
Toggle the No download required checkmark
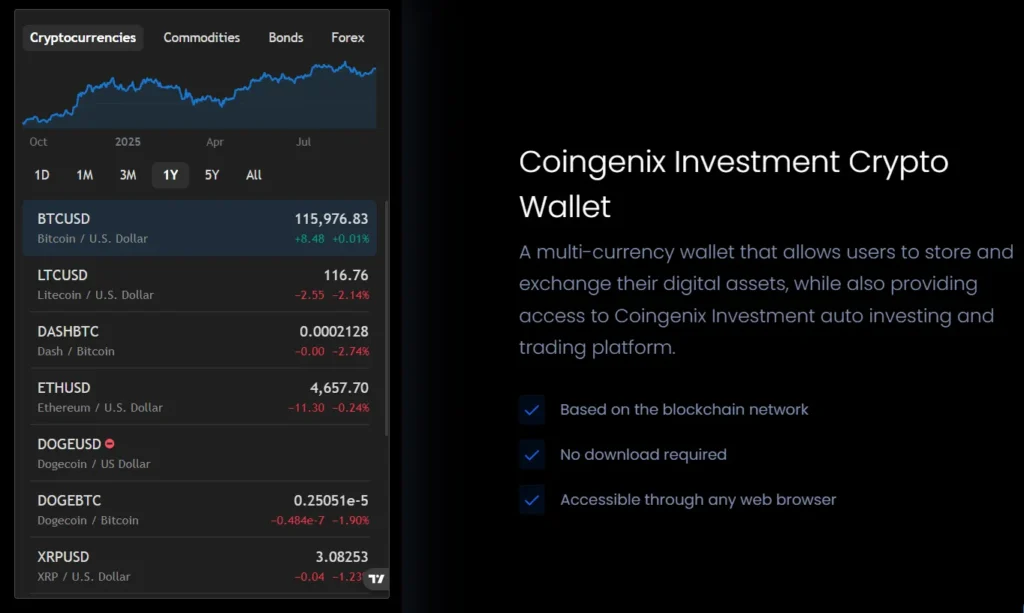click(x=532, y=454)
